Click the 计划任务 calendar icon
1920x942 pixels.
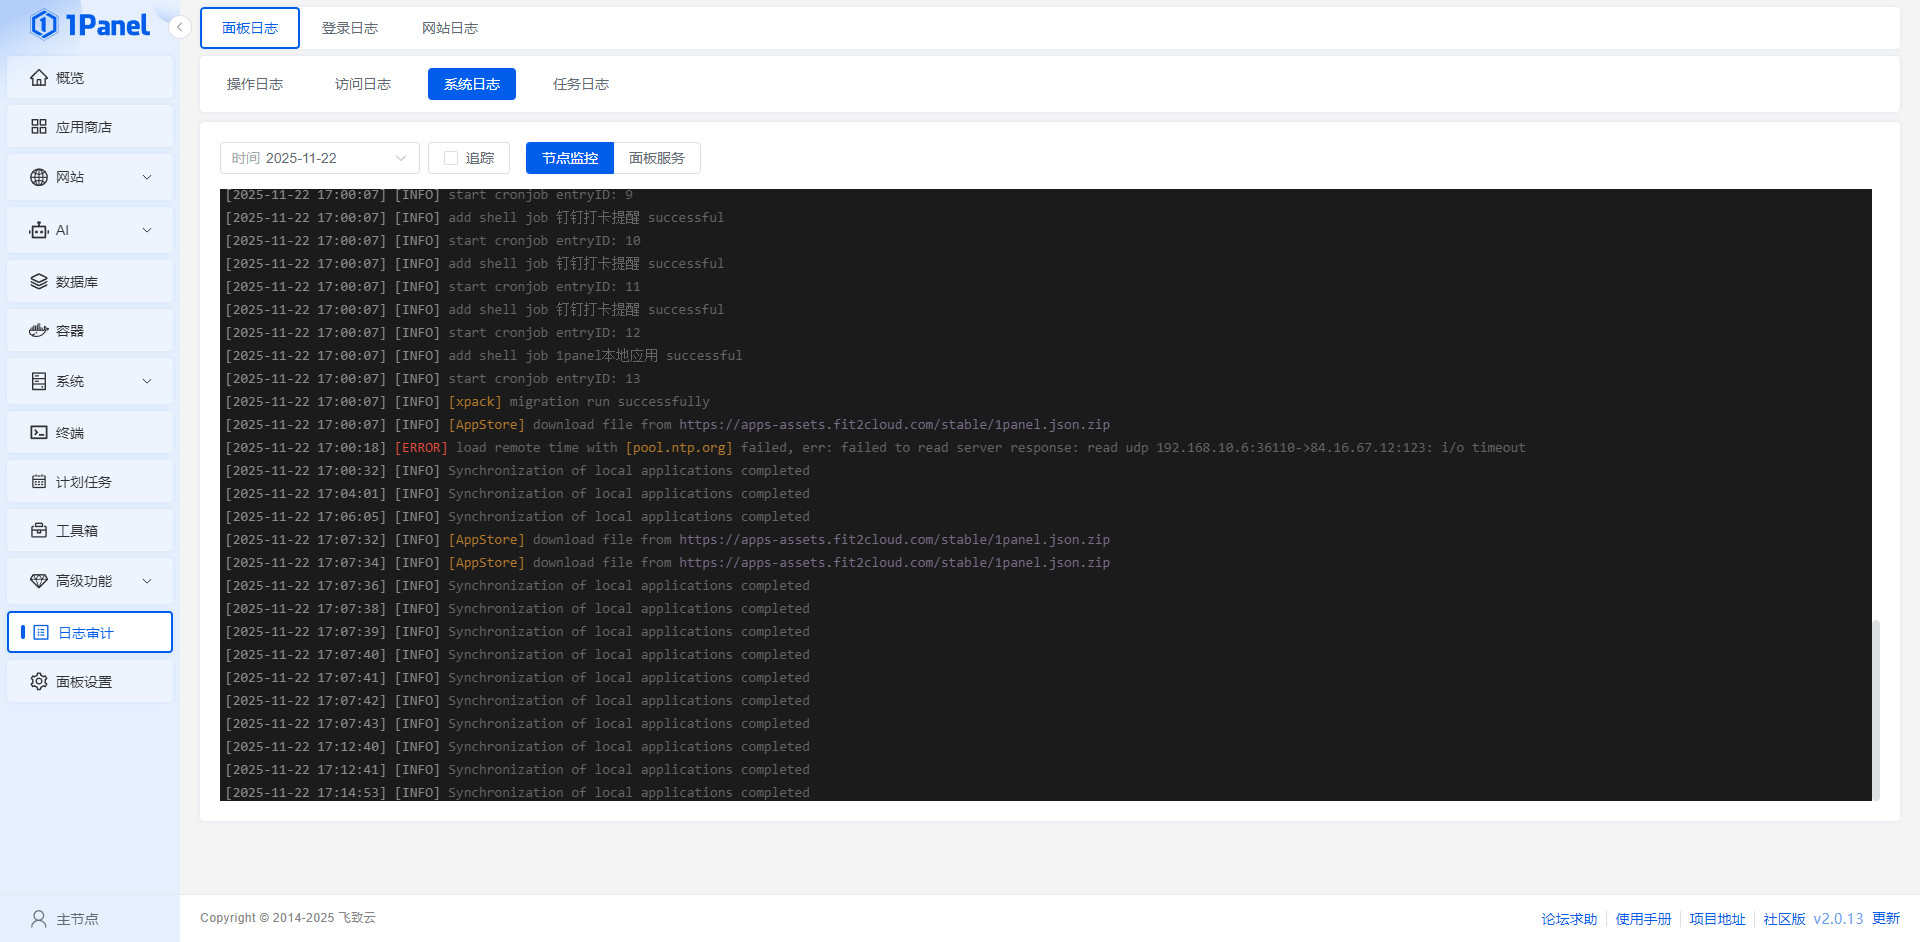pos(39,482)
